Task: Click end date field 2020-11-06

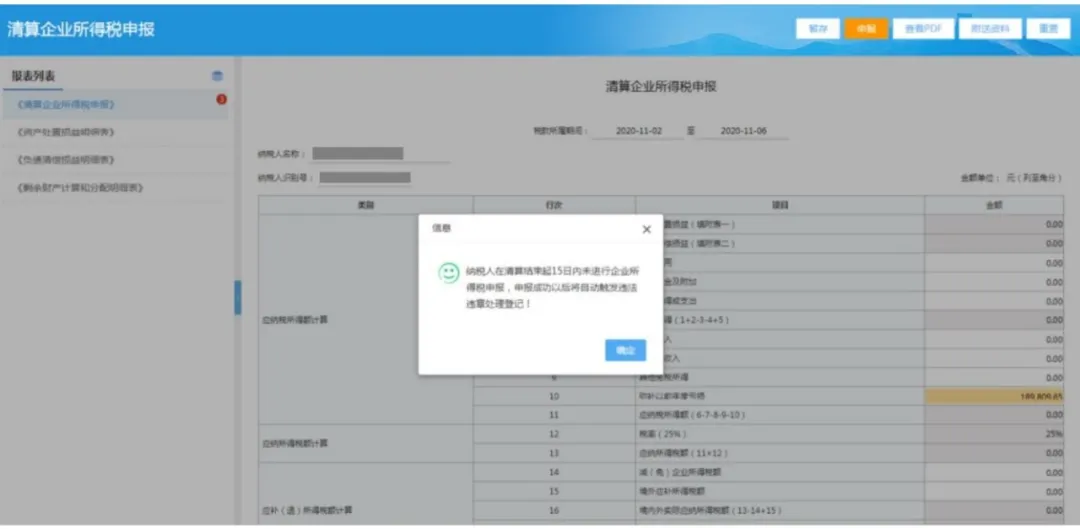Action: (x=743, y=131)
